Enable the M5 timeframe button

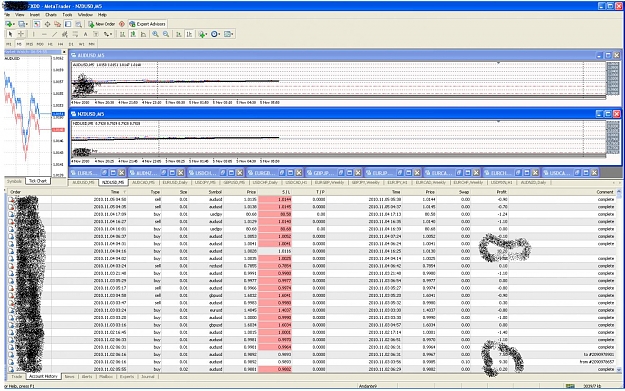pyautogui.click(x=19, y=44)
